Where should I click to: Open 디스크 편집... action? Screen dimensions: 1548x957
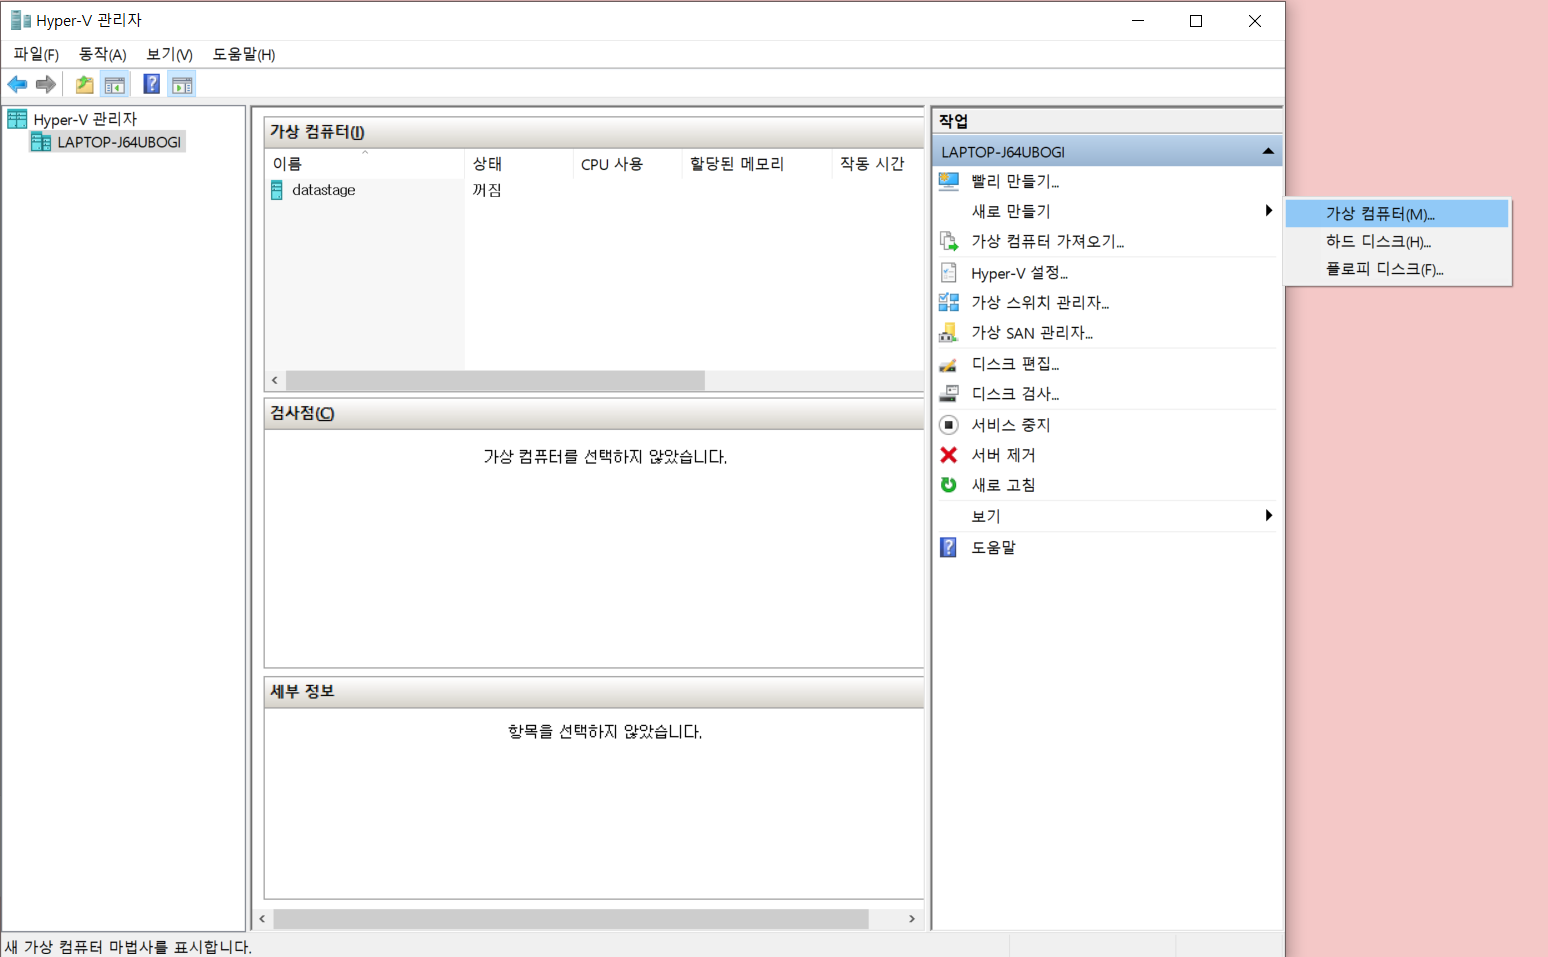[x=1015, y=364]
